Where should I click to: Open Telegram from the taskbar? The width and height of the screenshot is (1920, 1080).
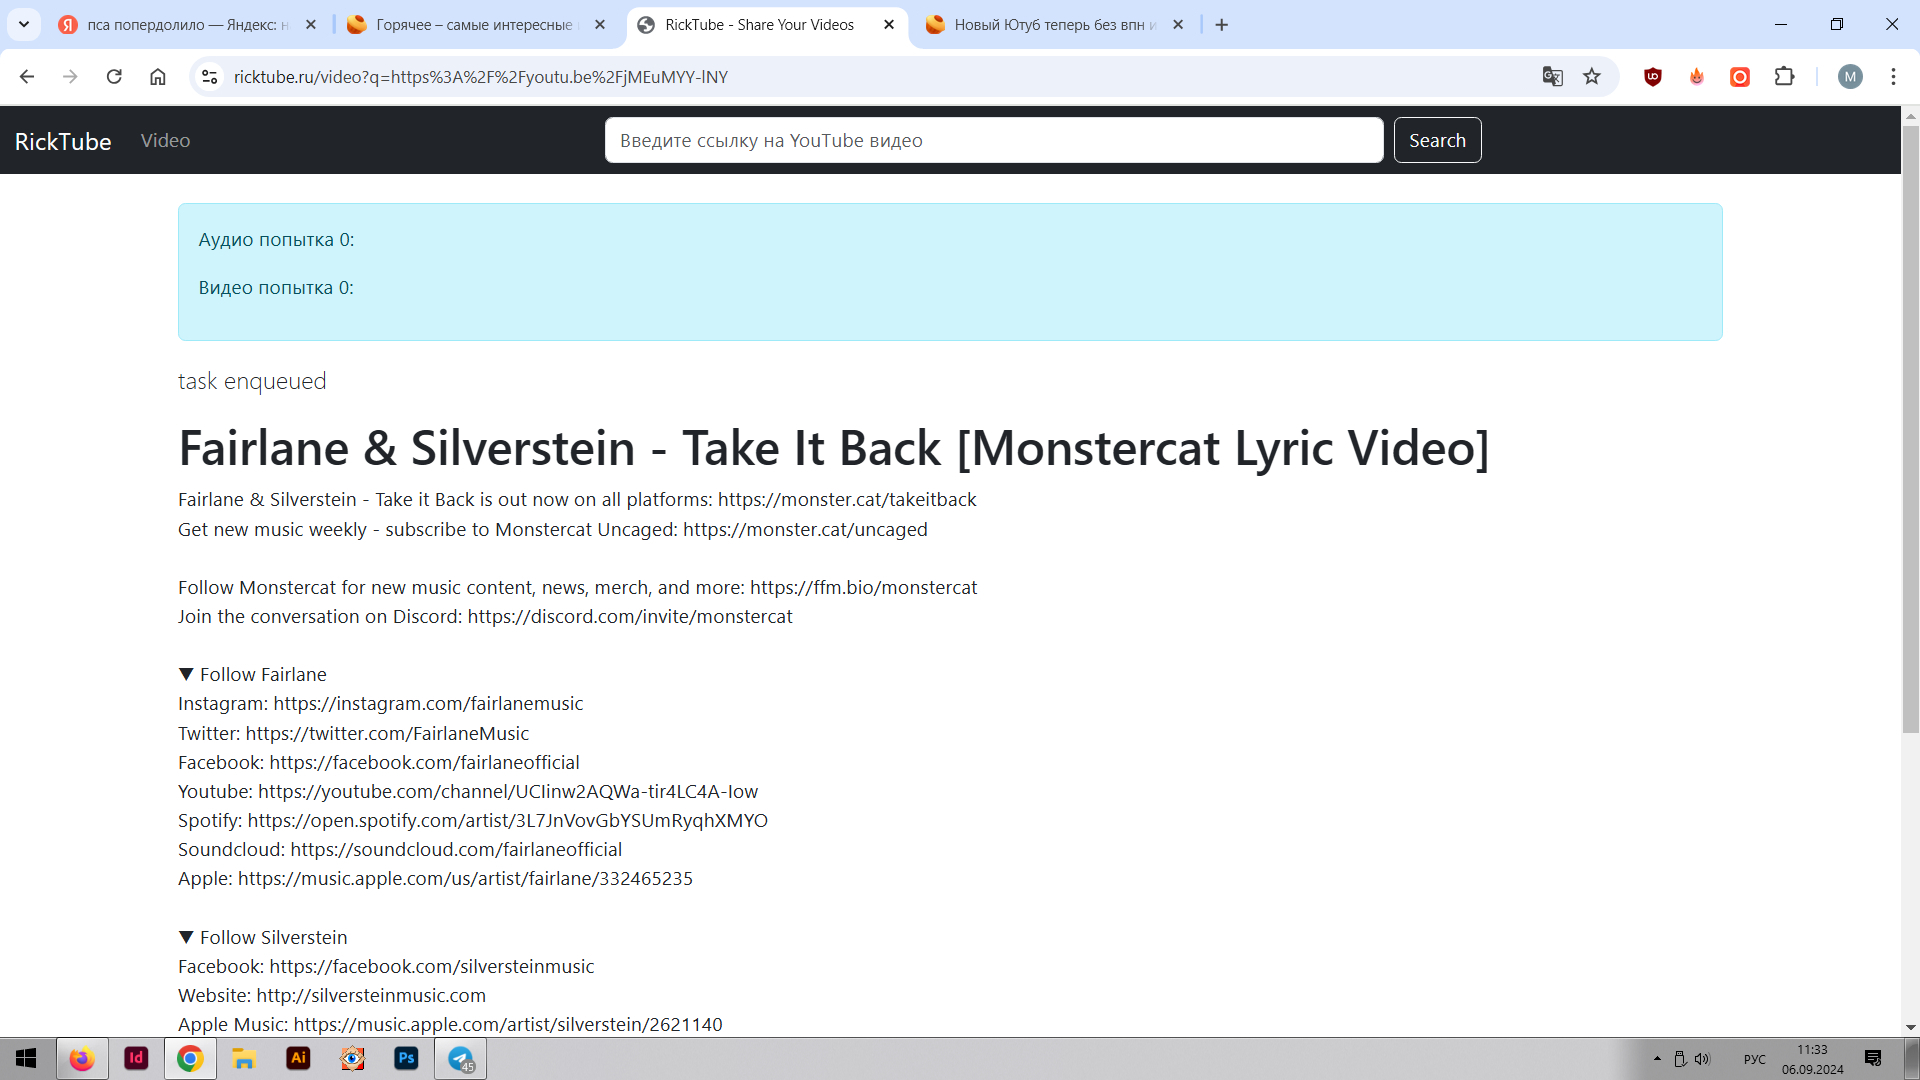(461, 1058)
